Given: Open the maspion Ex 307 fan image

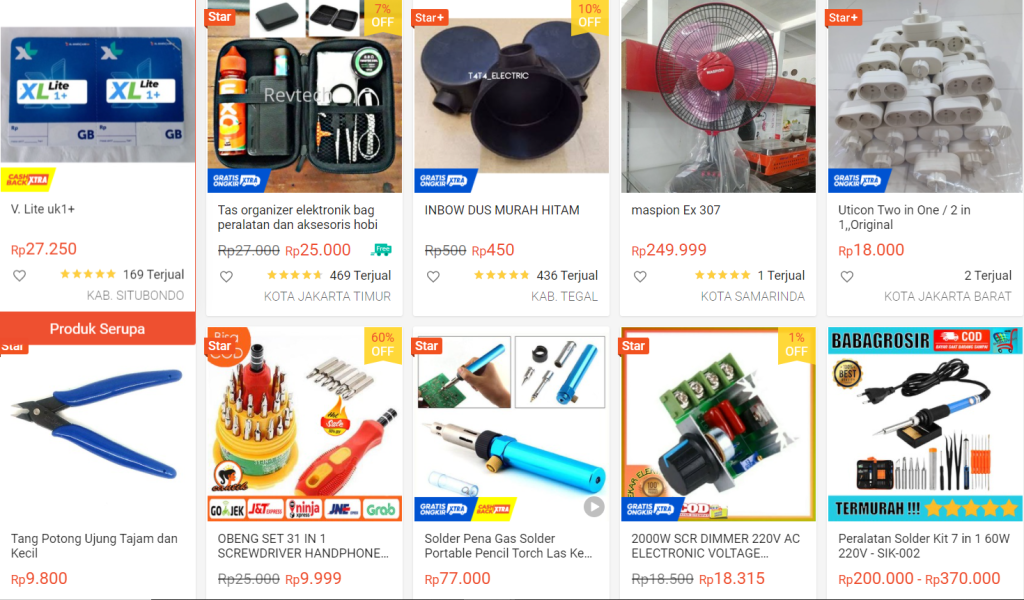Looking at the screenshot, I should (x=718, y=96).
